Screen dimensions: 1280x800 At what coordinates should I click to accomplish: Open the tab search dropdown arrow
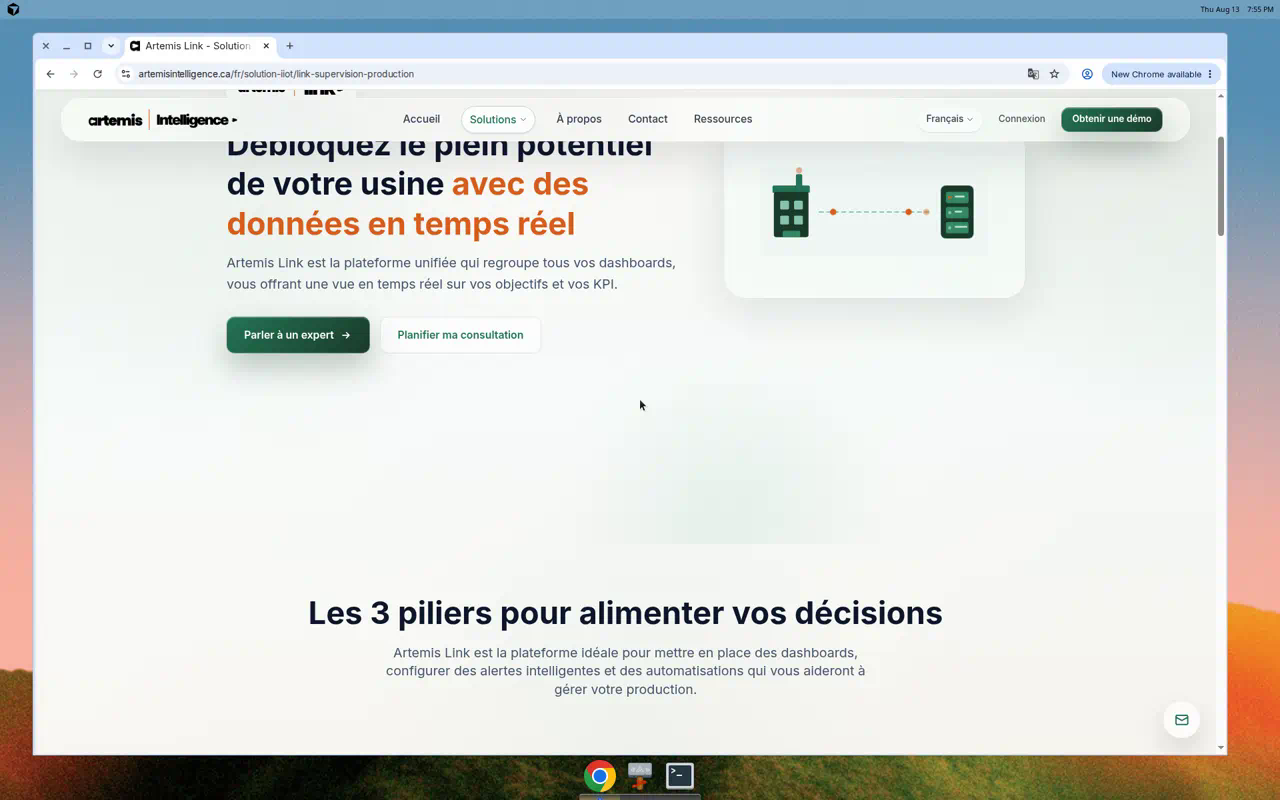pyautogui.click(x=111, y=46)
